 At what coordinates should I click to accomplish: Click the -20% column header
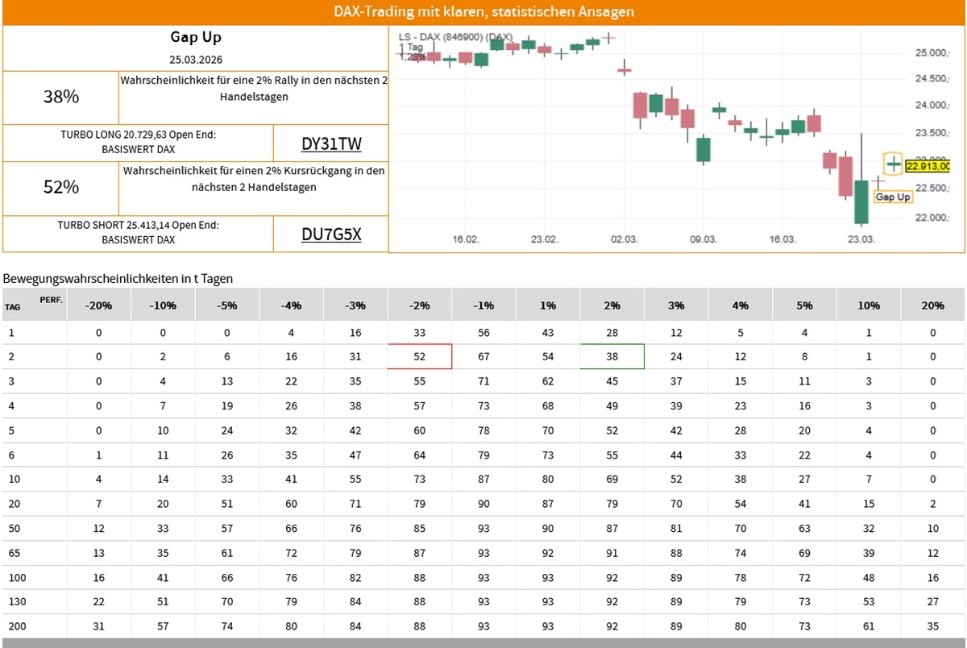(x=97, y=305)
